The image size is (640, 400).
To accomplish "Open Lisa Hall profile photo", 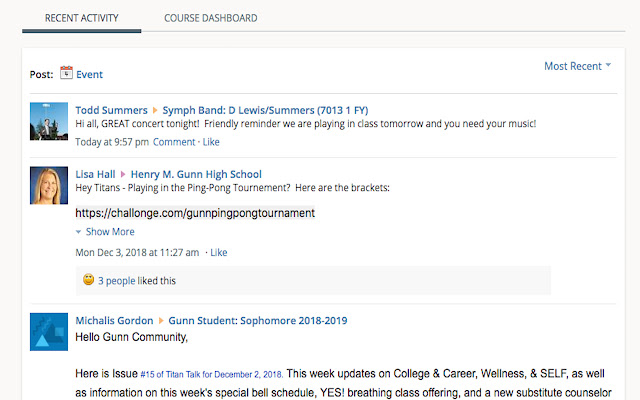I will click(49, 185).
